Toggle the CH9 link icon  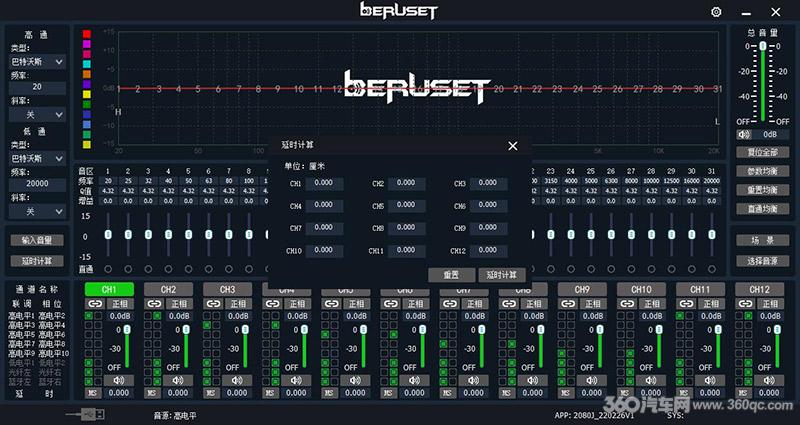click(x=568, y=304)
